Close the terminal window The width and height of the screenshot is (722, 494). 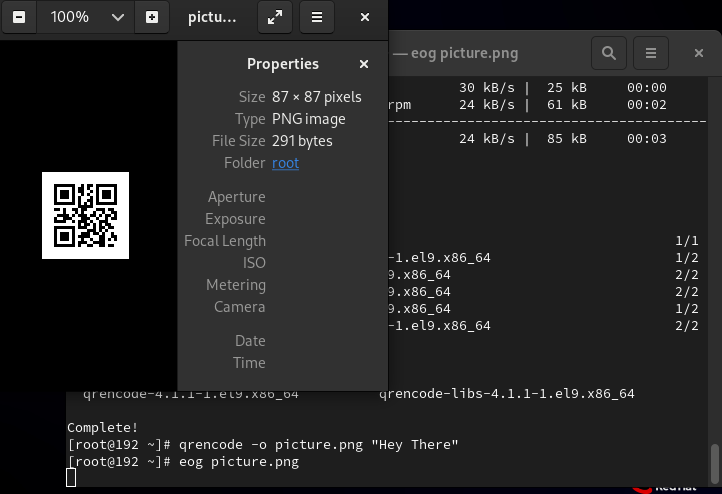(699, 53)
